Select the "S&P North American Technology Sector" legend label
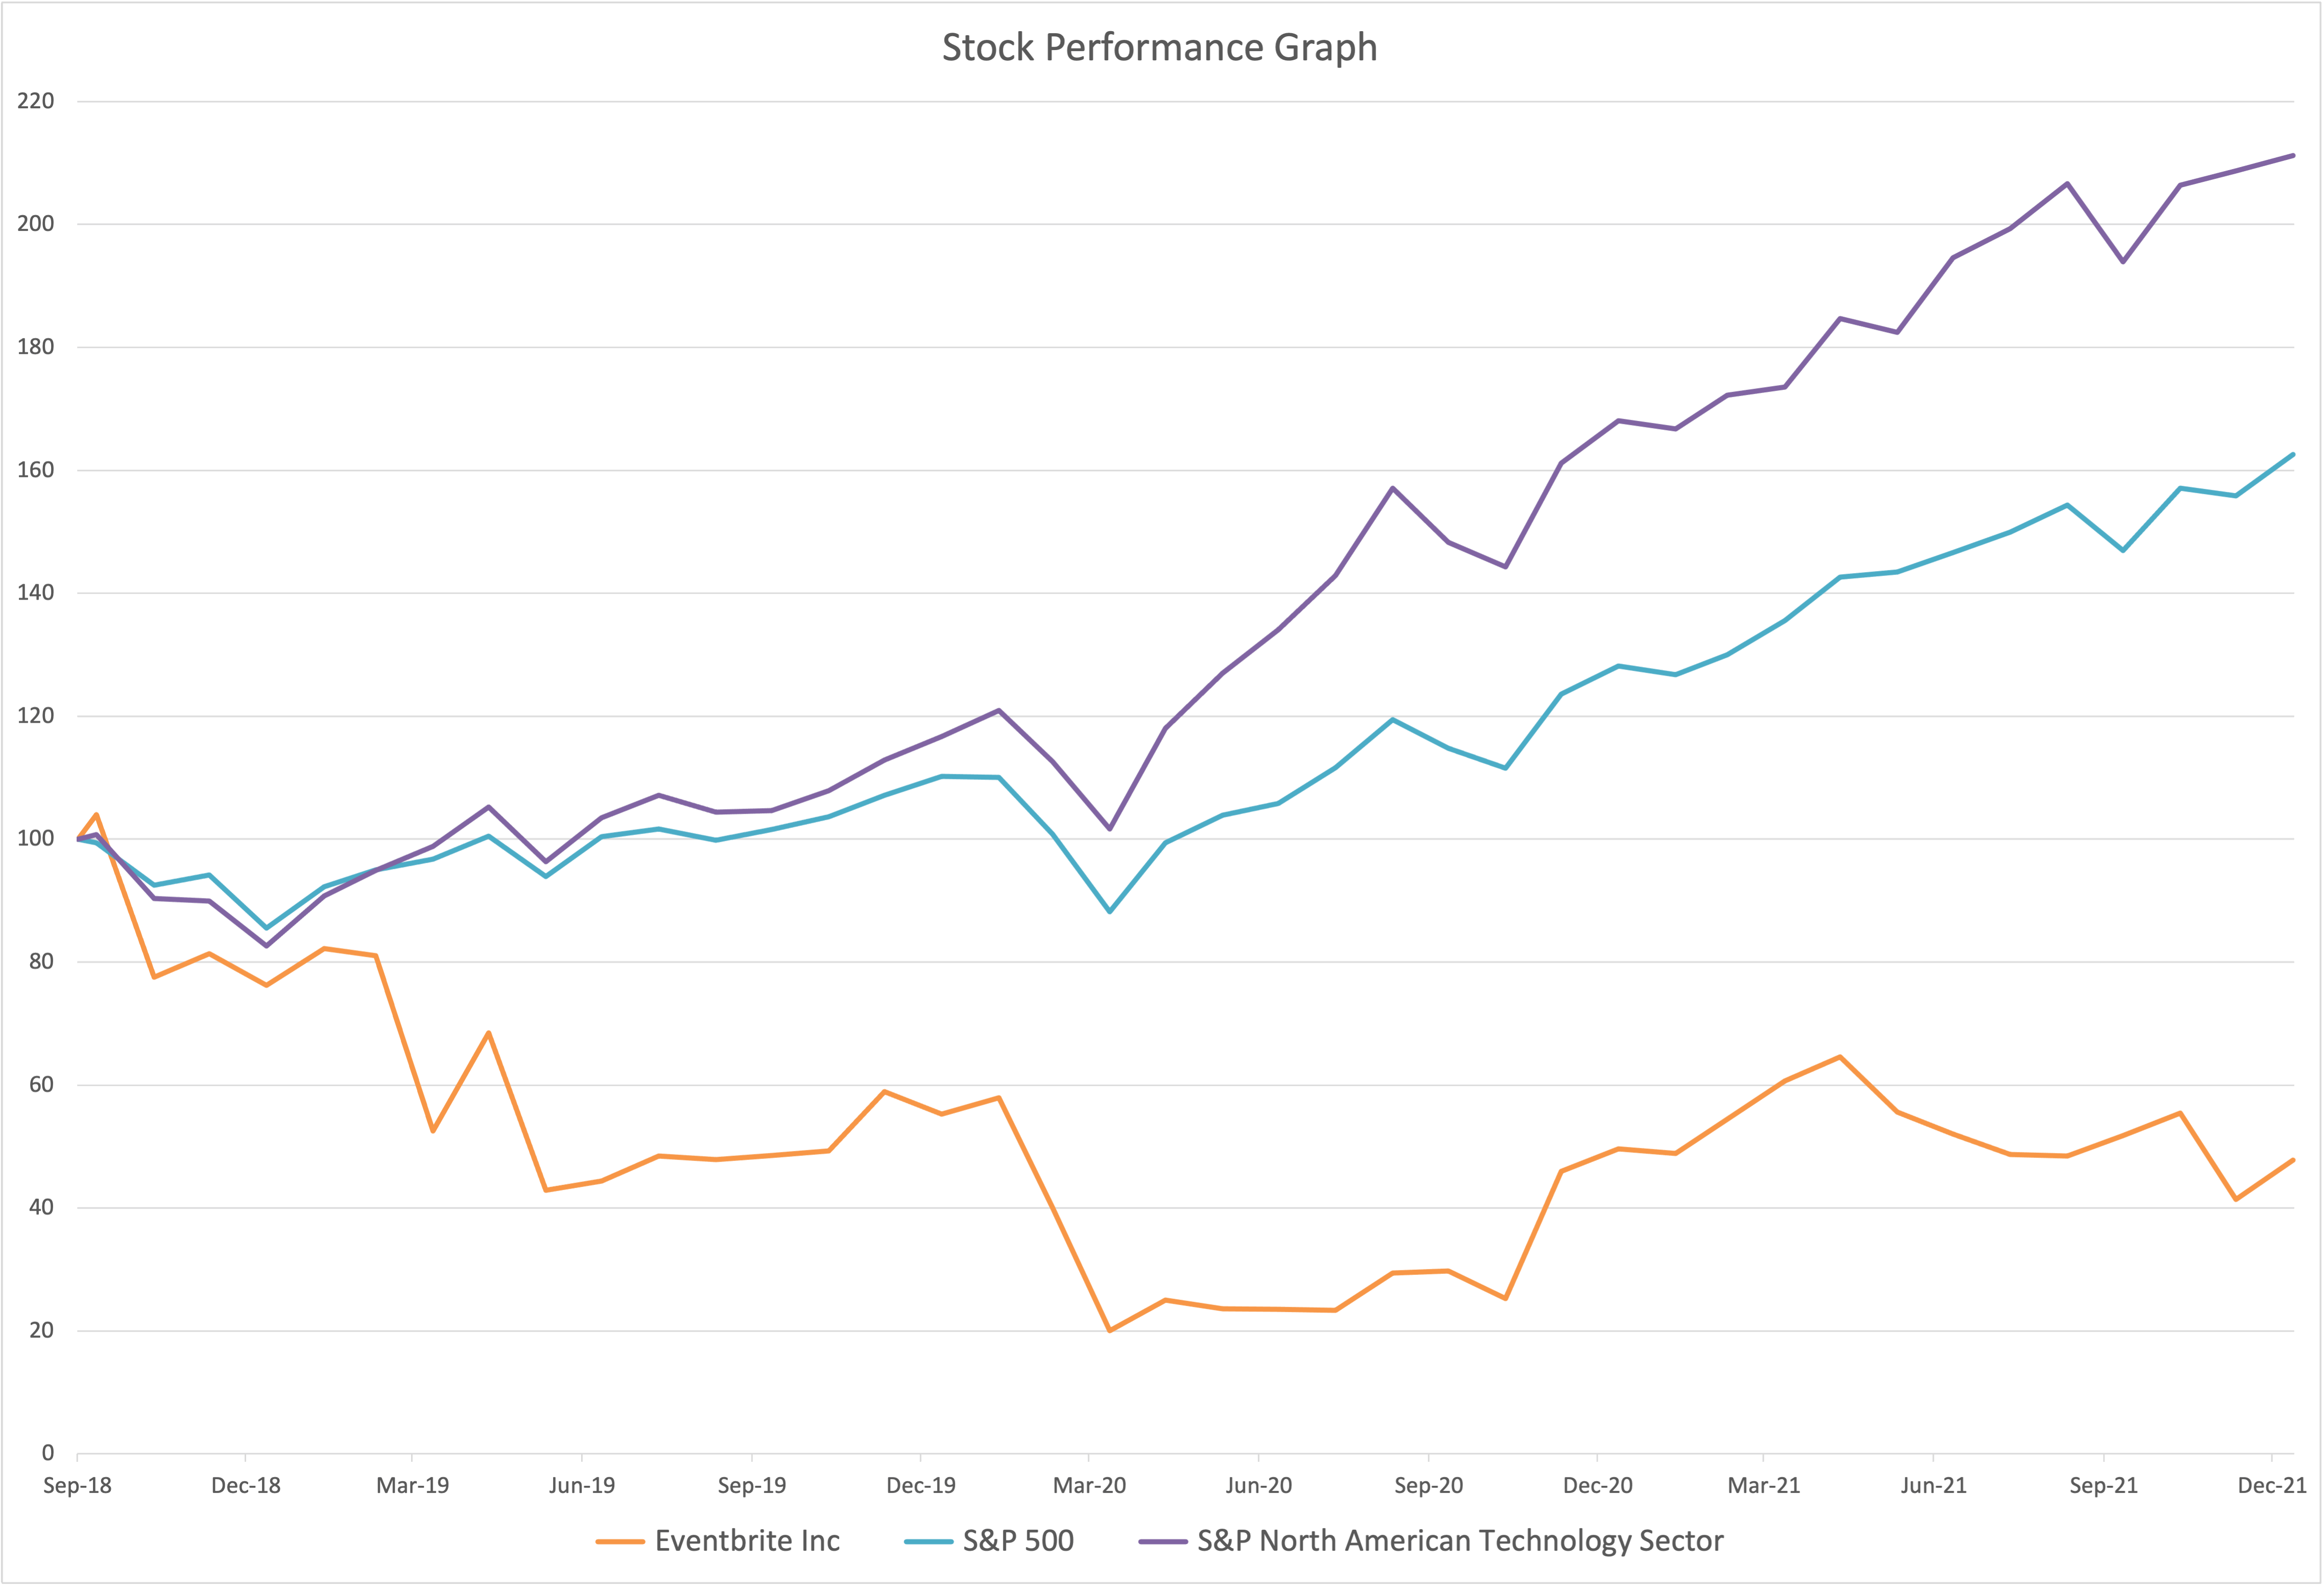Image resolution: width=2324 pixels, height=1587 pixels. (1460, 1541)
